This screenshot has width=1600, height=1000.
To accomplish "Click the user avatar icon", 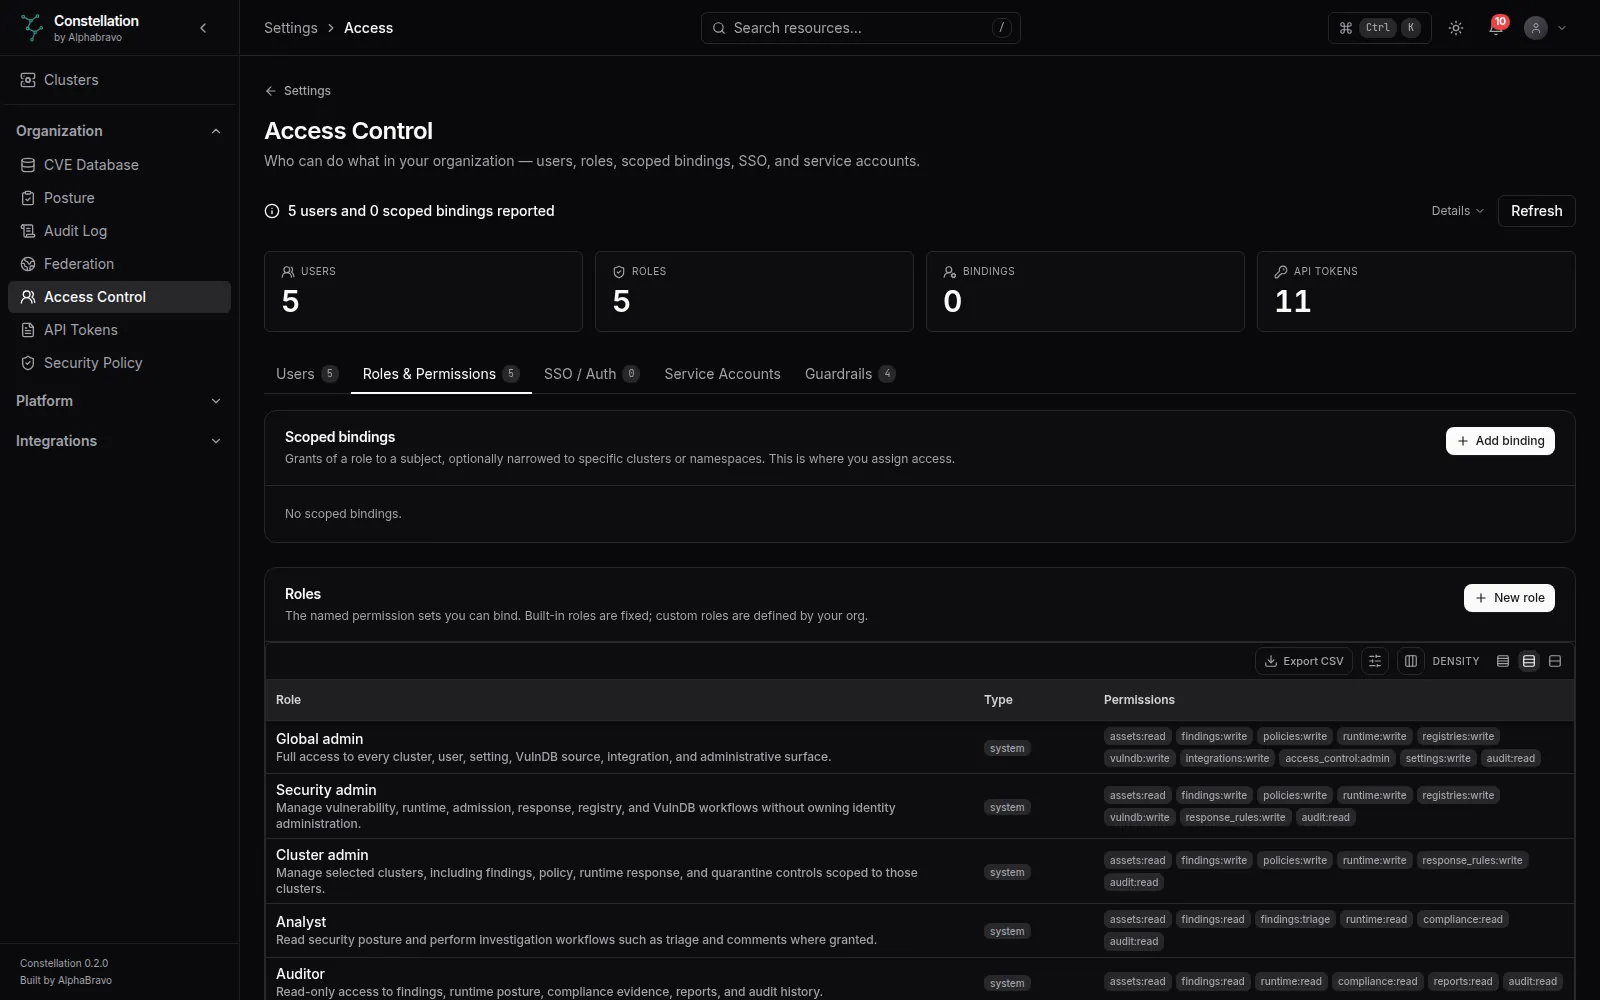I will (1535, 28).
